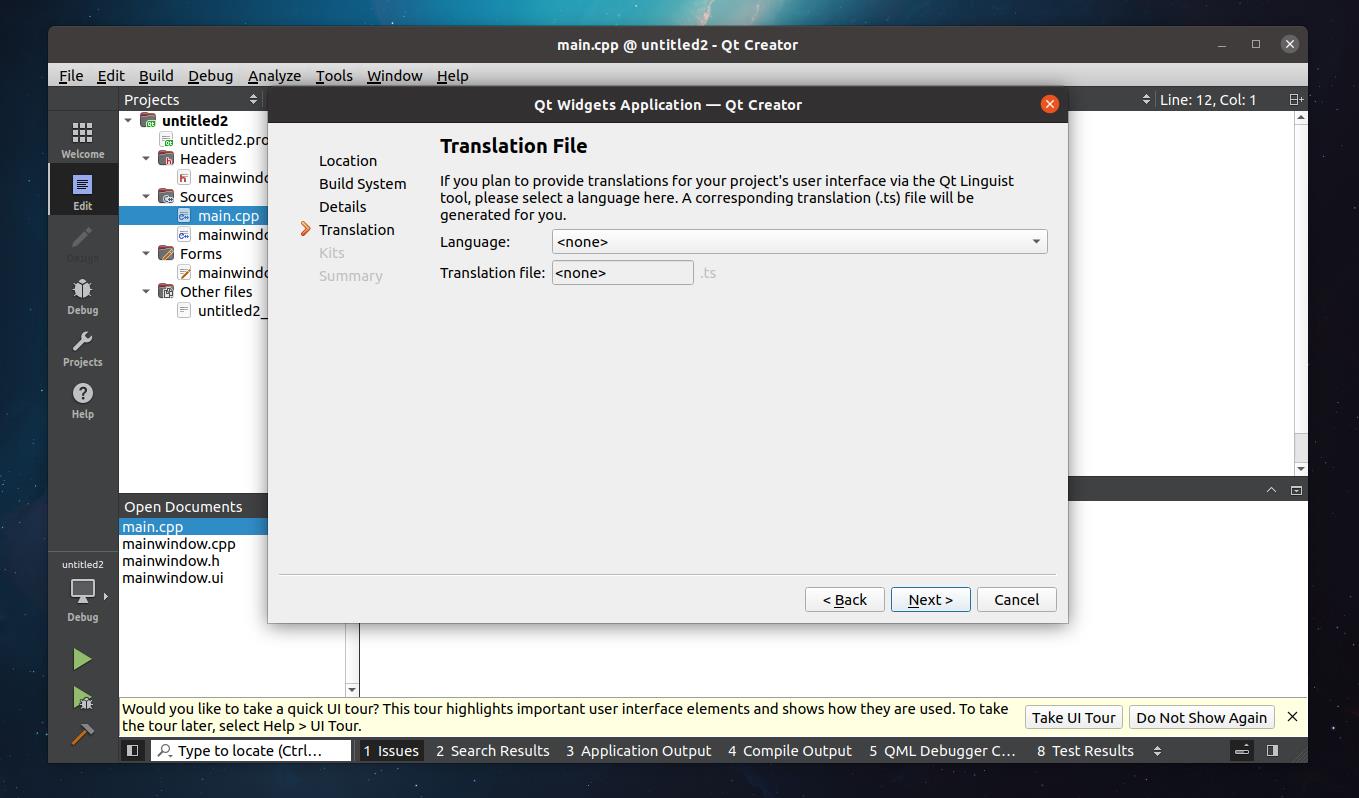Close the UI tour info bar
1359x798 pixels.
pos(1292,717)
